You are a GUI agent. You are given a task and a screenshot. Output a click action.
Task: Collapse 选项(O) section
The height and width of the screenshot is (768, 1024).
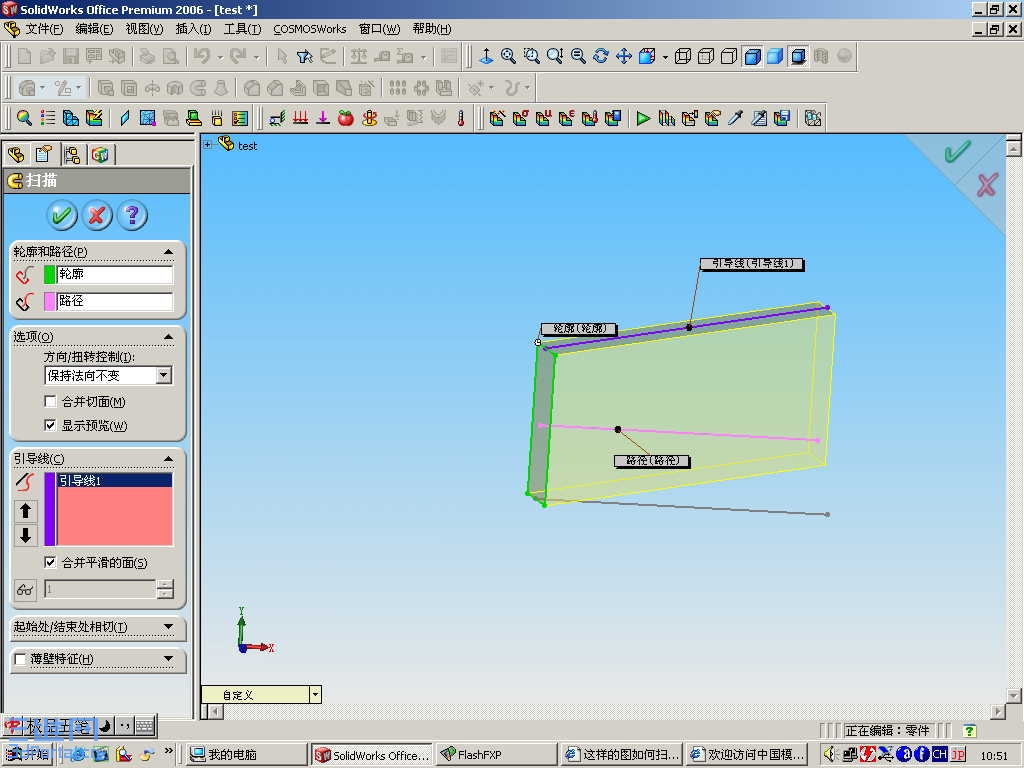coord(168,336)
